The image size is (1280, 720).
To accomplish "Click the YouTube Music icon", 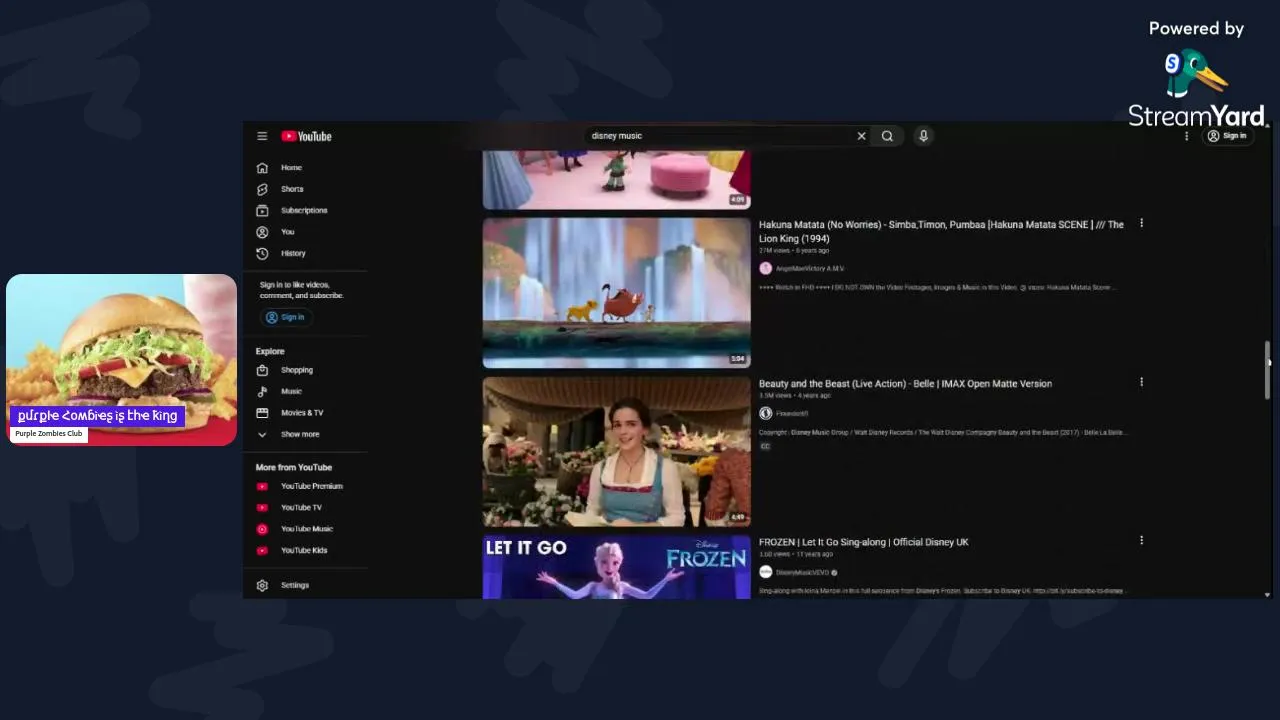I will (262, 529).
